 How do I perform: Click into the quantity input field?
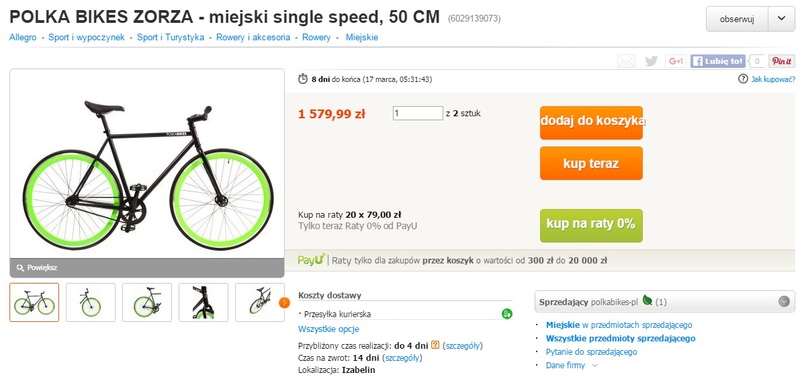coord(418,113)
